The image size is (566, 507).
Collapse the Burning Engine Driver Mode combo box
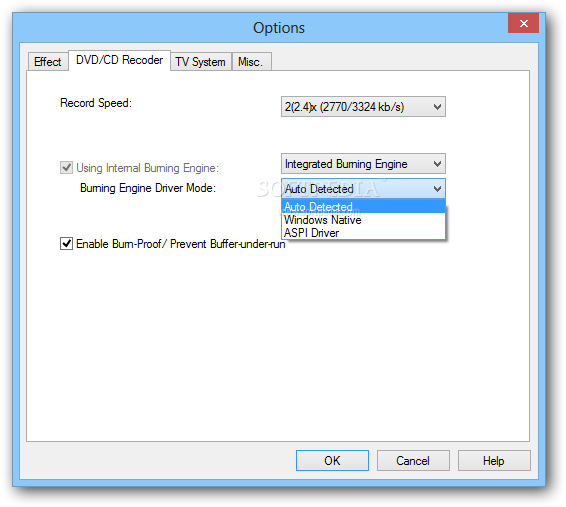pos(363,188)
